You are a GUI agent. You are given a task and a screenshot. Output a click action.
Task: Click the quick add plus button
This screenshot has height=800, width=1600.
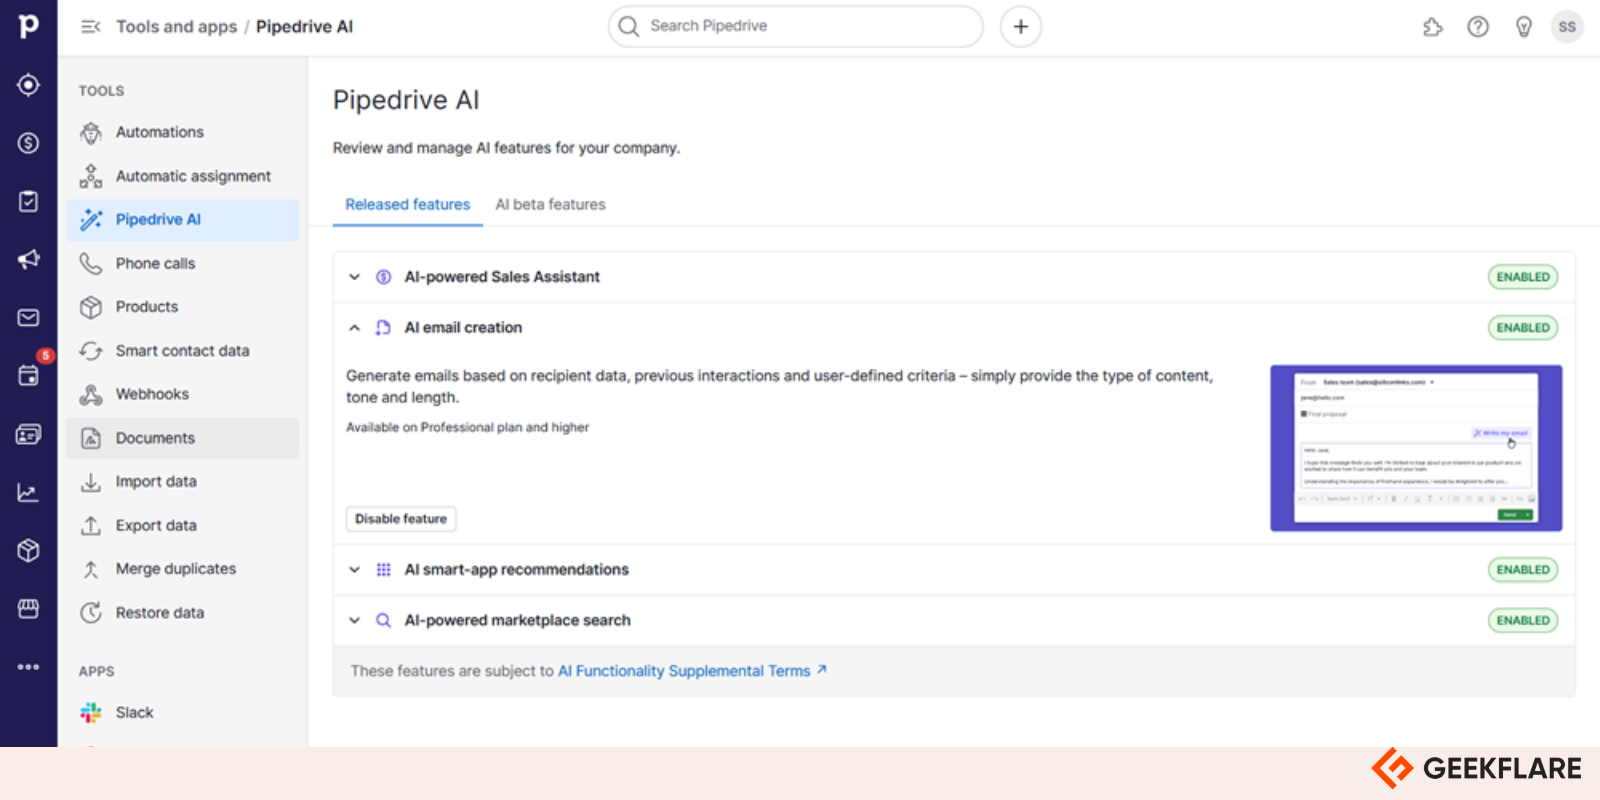point(1021,27)
